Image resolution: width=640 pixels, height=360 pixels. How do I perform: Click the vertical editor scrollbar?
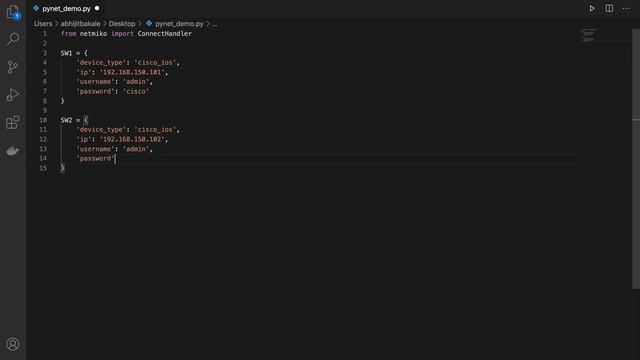tap(636, 159)
